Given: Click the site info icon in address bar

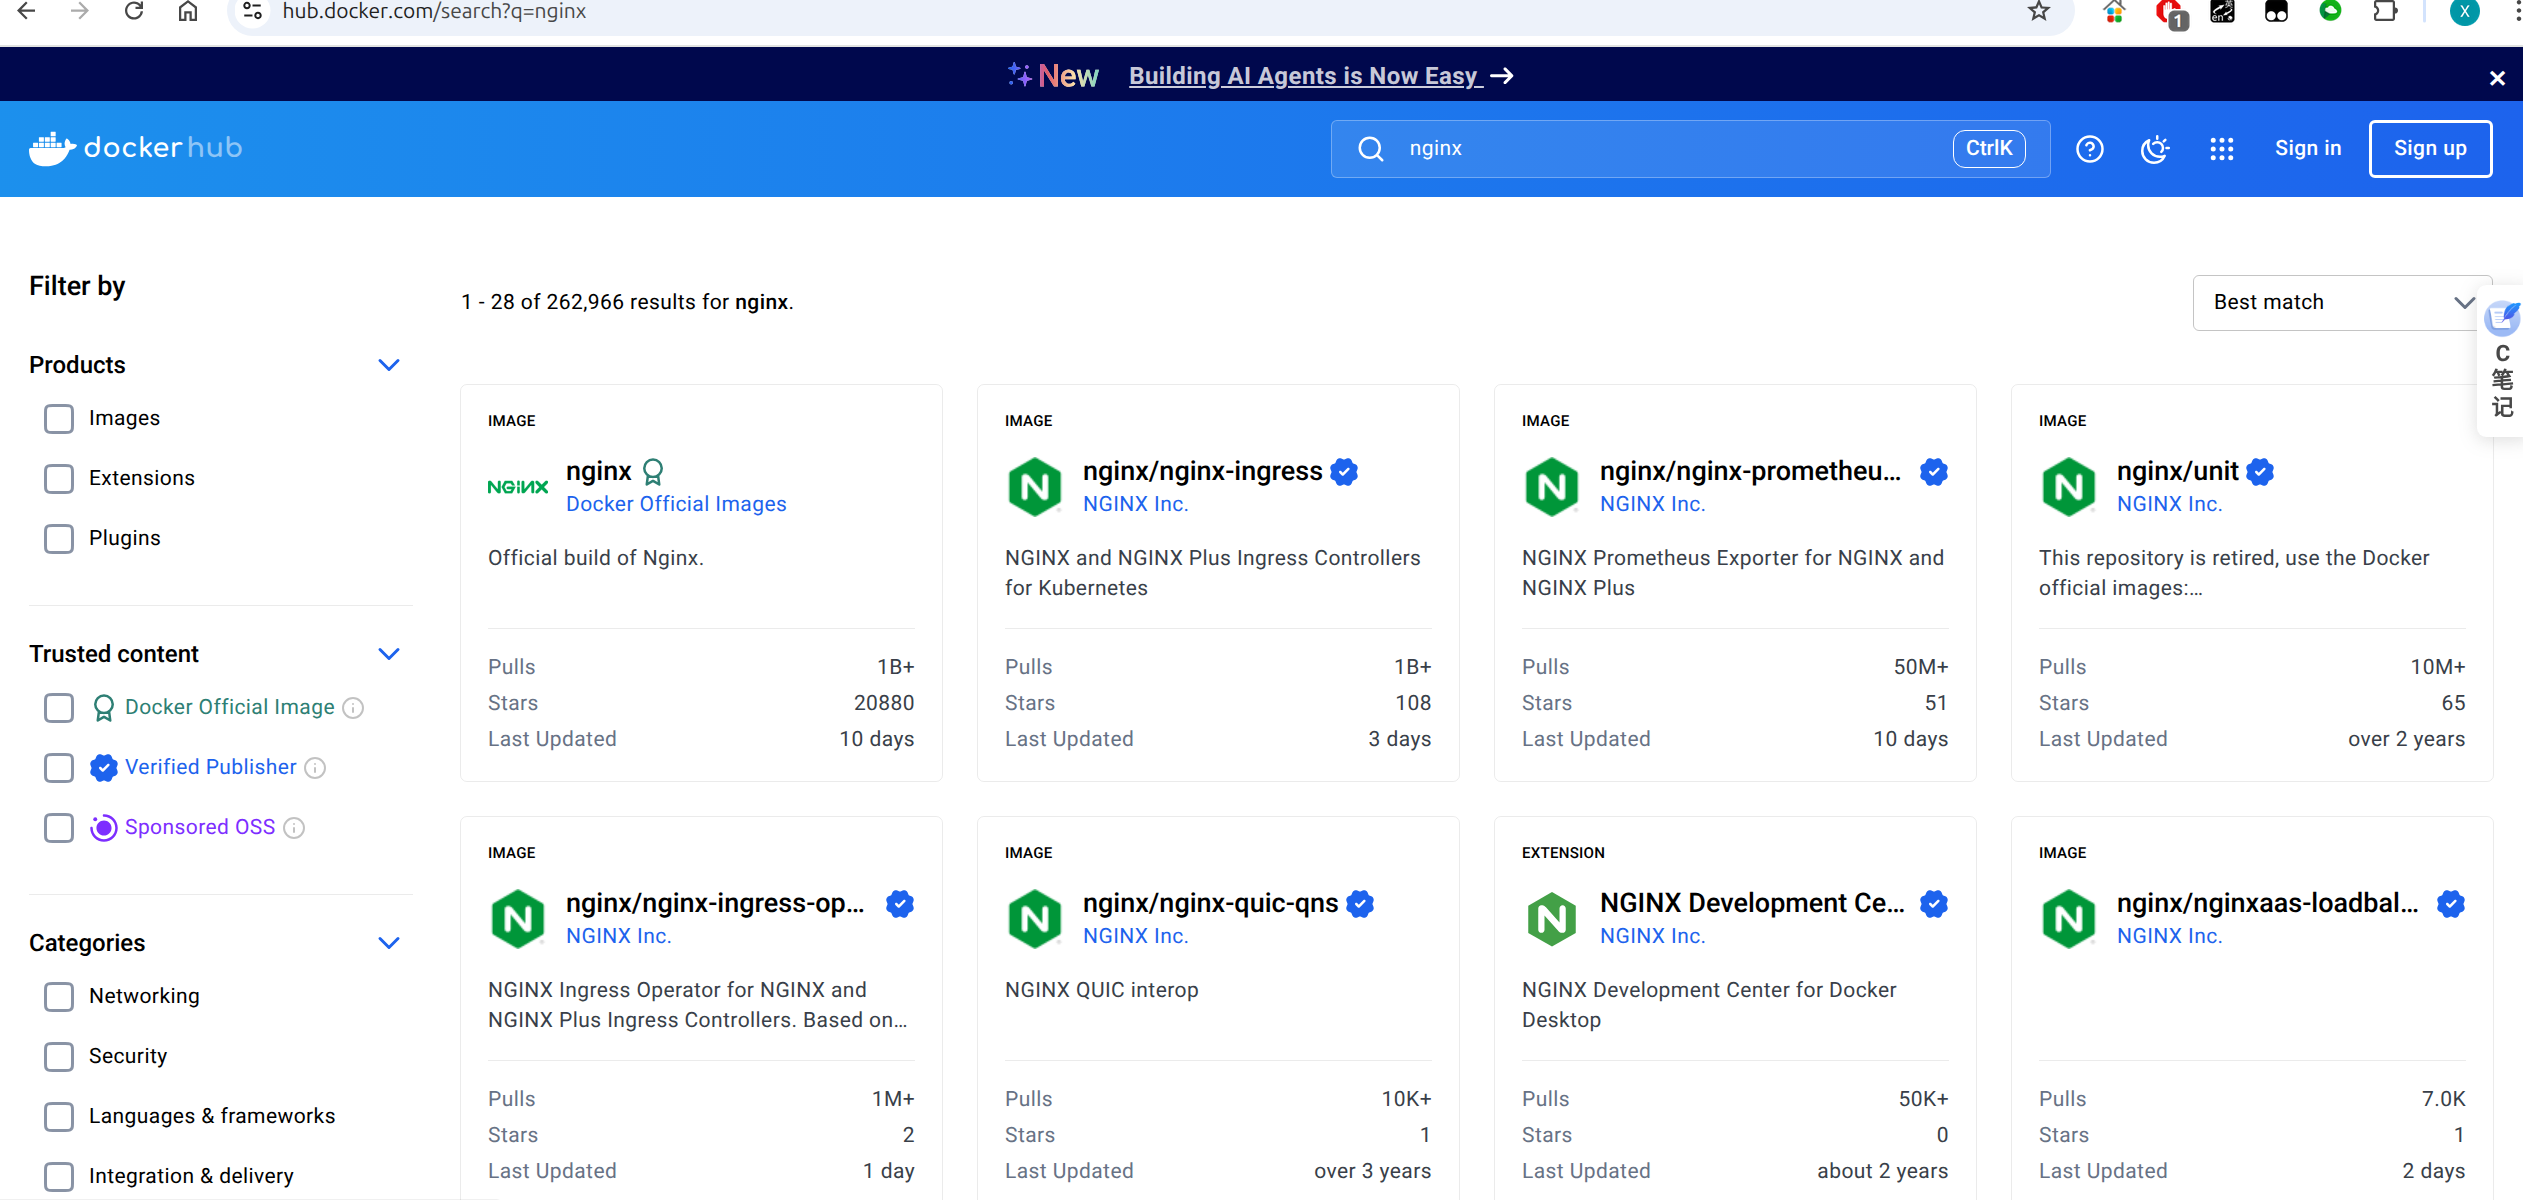Looking at the screenshot, I should (x=253, y=12).
